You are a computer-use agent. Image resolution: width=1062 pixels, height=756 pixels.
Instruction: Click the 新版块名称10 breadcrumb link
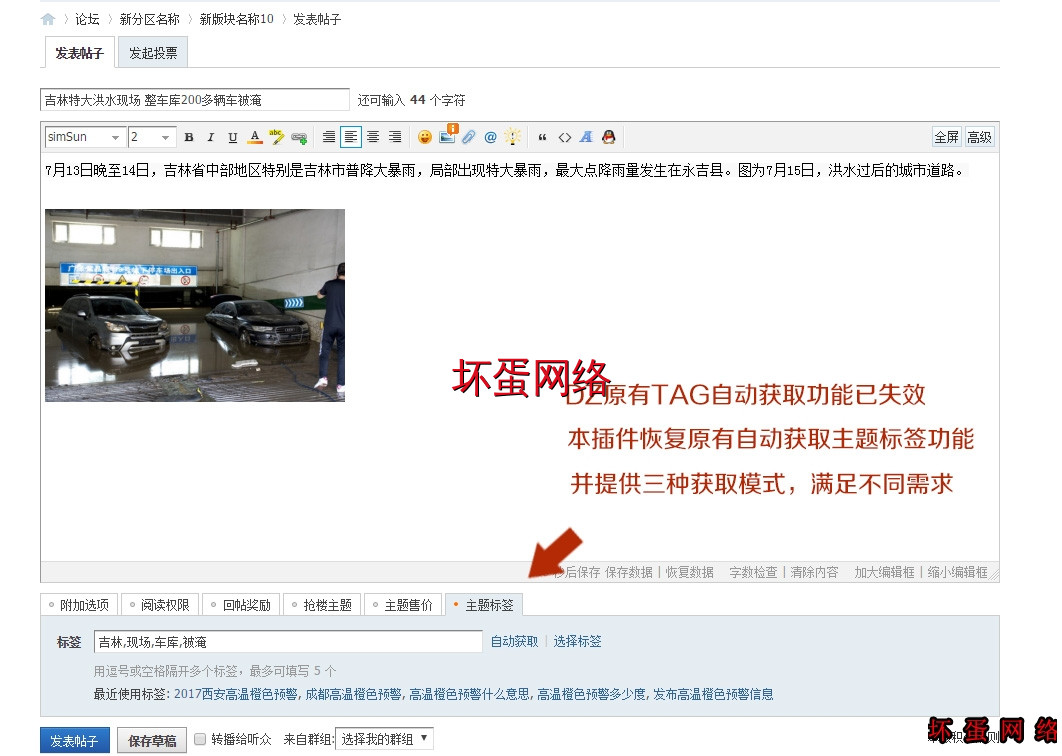[236, 19]
